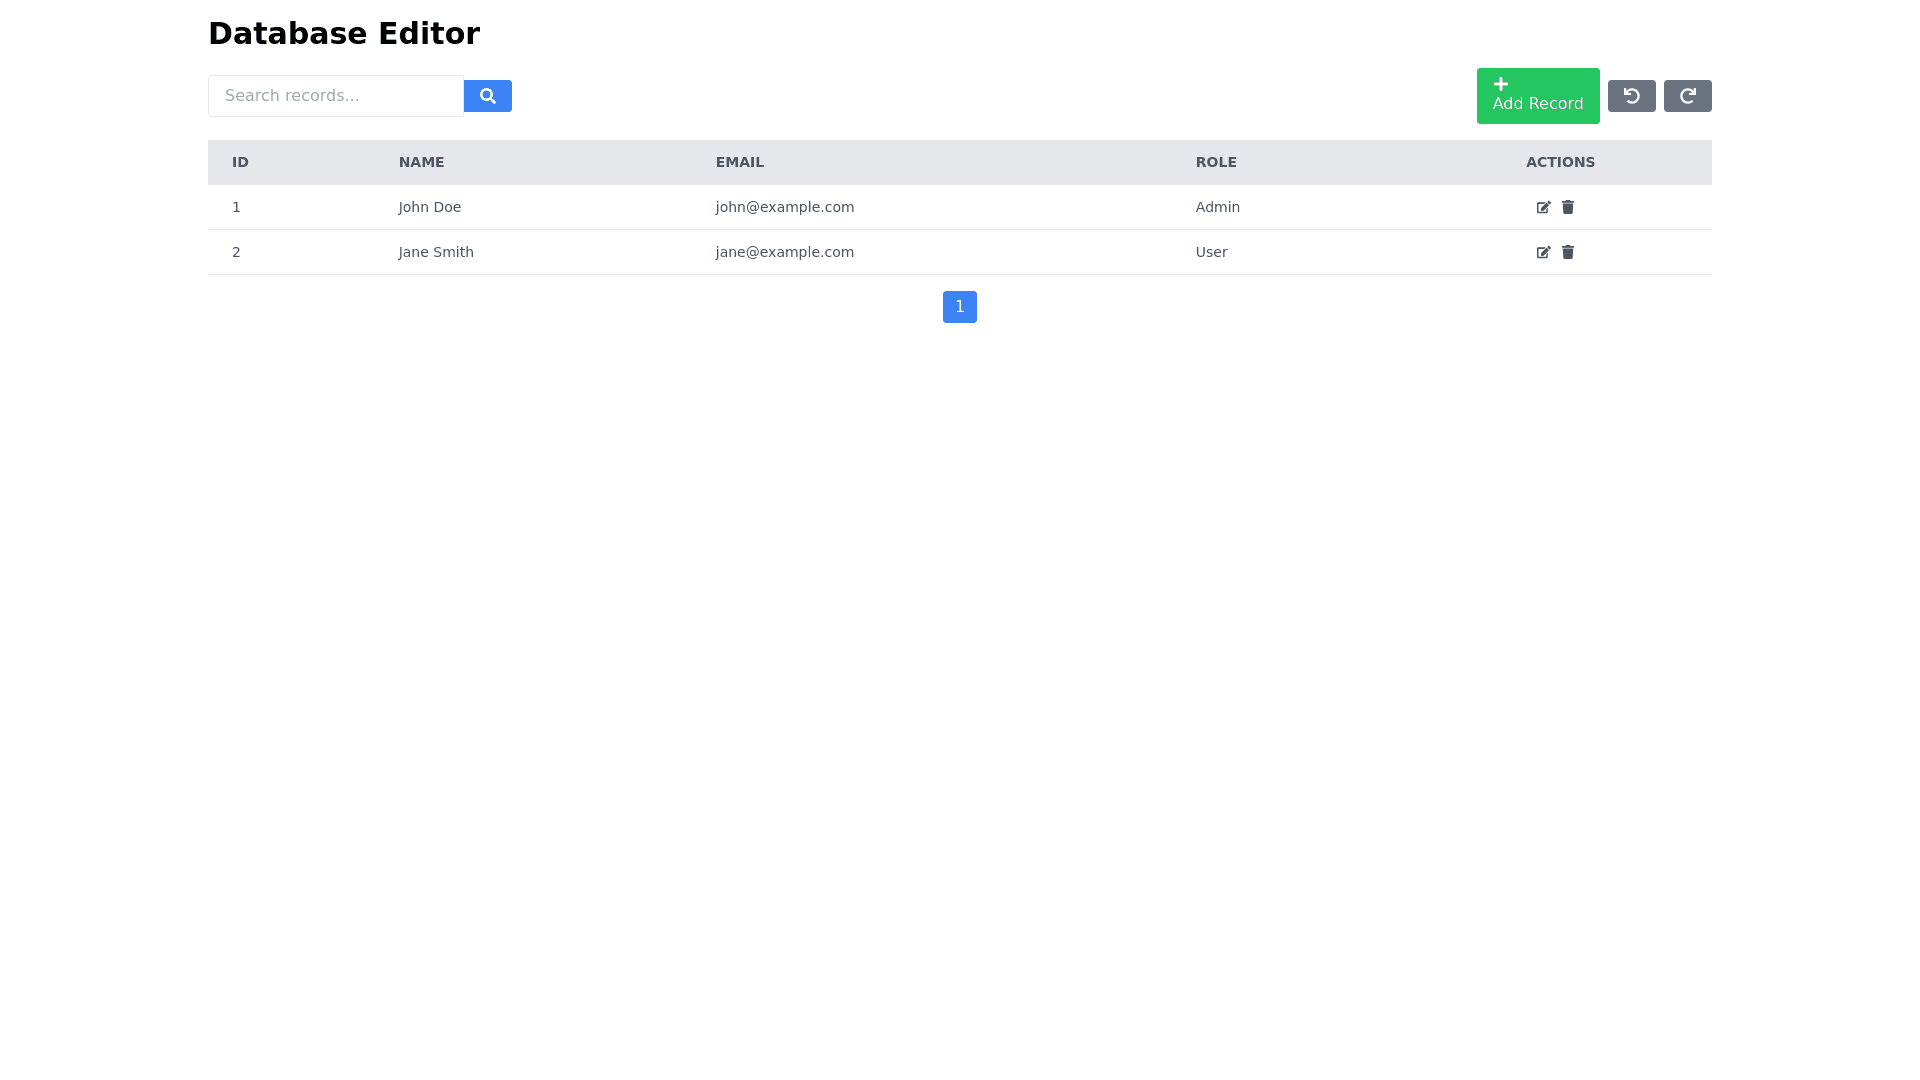Click the Admin role cell
1920x1080 pixels.
1217,207
